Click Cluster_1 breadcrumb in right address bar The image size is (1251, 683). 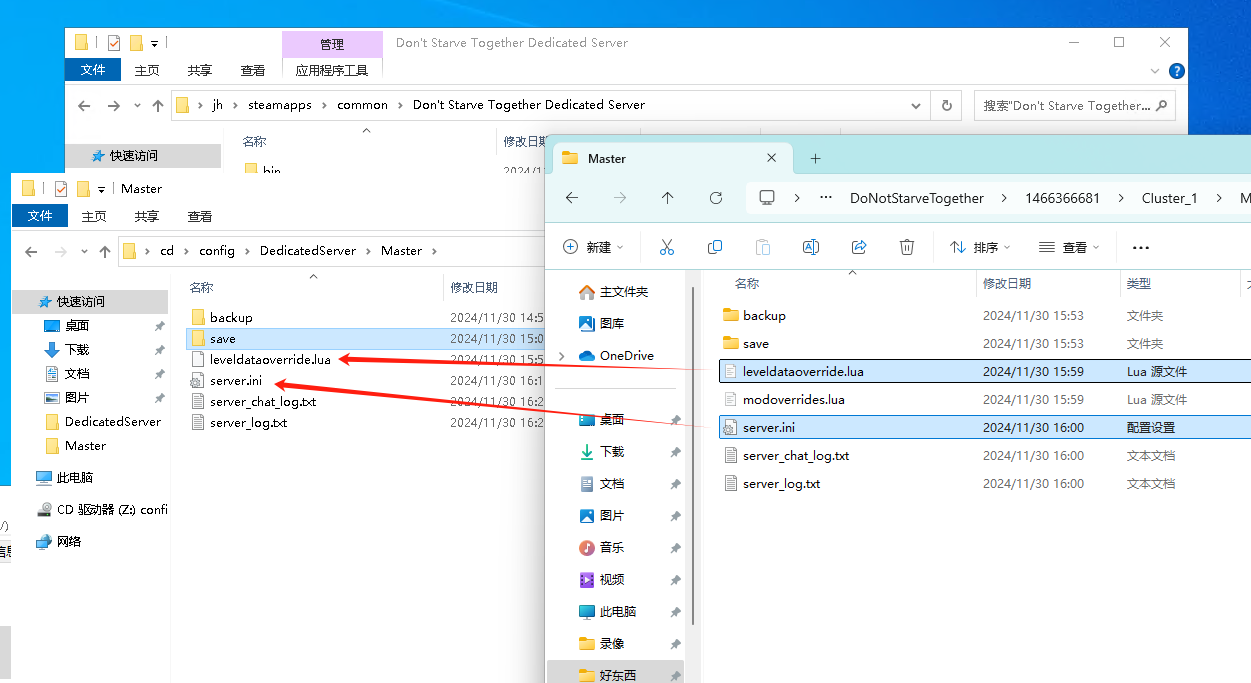click(x=1169, y=198)
